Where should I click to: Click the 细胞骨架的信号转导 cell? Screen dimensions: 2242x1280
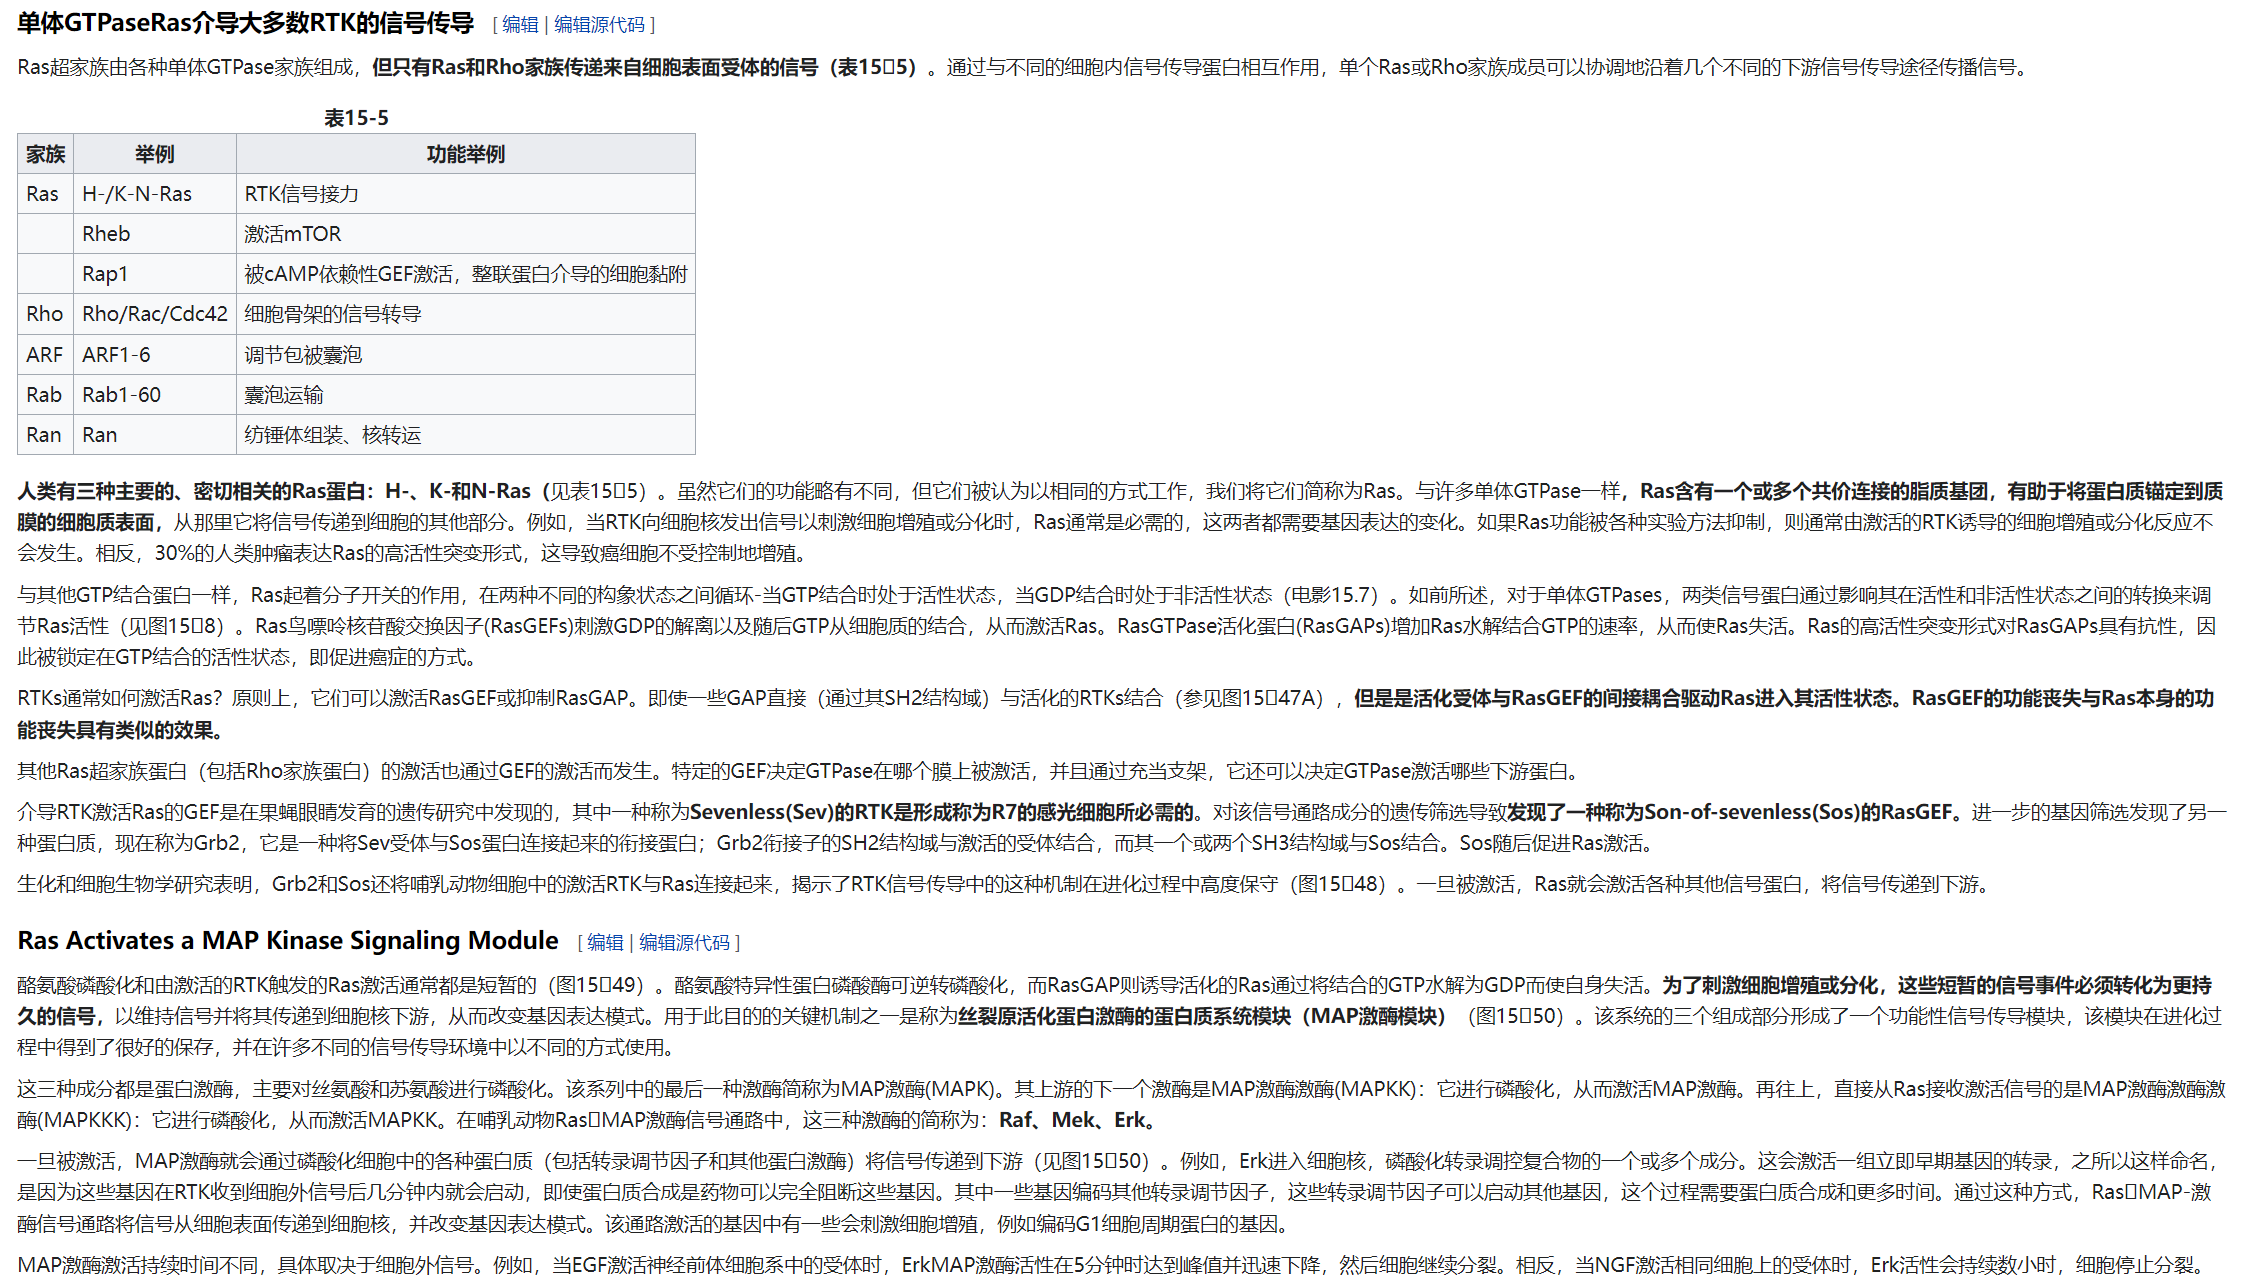coord(466,314)
